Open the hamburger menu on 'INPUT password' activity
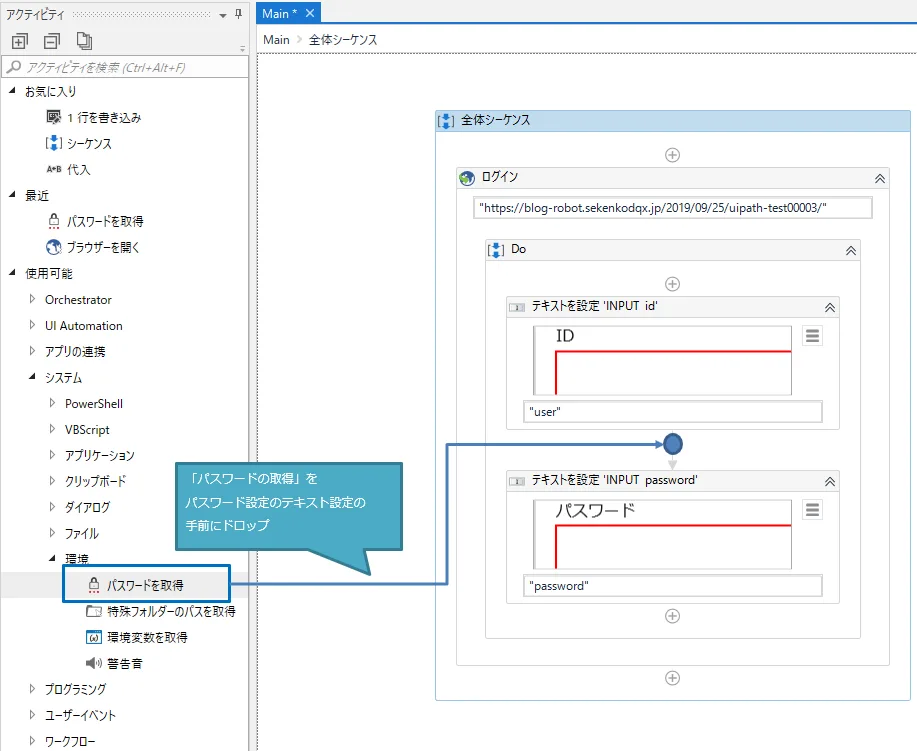The height and width of the screenshot is (751, 917). point(812,509)
